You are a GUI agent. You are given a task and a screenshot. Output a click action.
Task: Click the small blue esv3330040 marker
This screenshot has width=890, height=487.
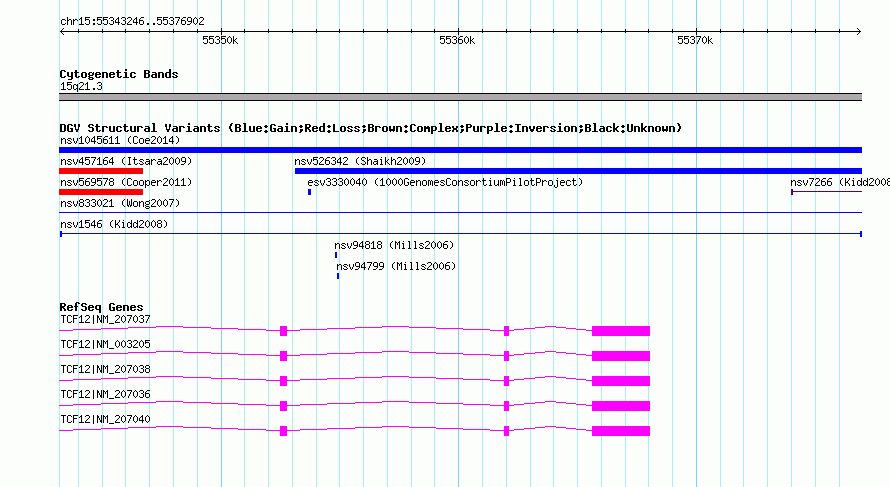309,192
